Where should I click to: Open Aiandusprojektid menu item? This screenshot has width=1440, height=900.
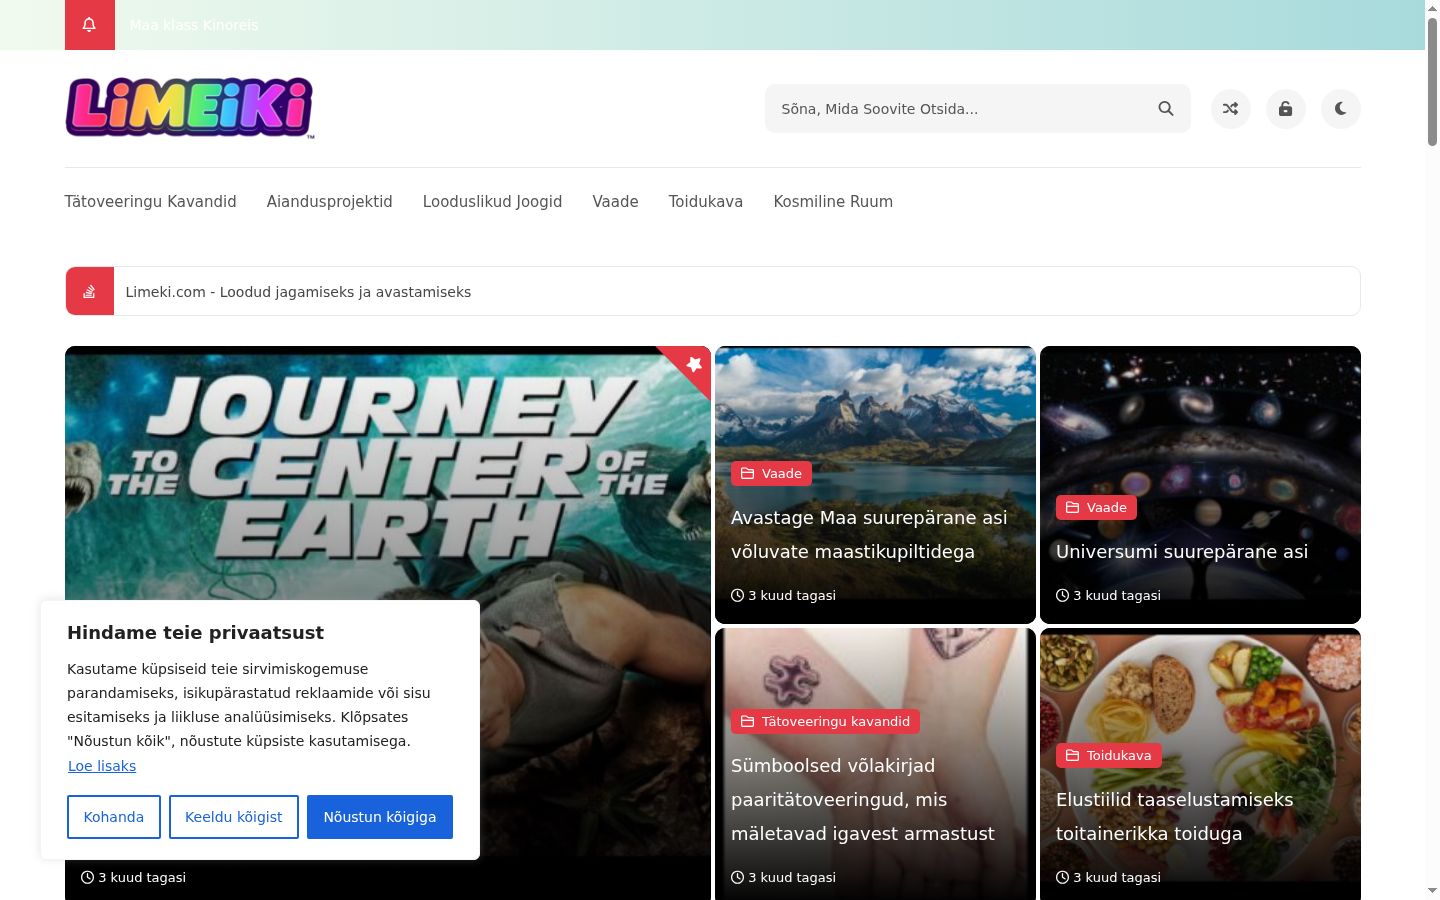coord(330,202)
